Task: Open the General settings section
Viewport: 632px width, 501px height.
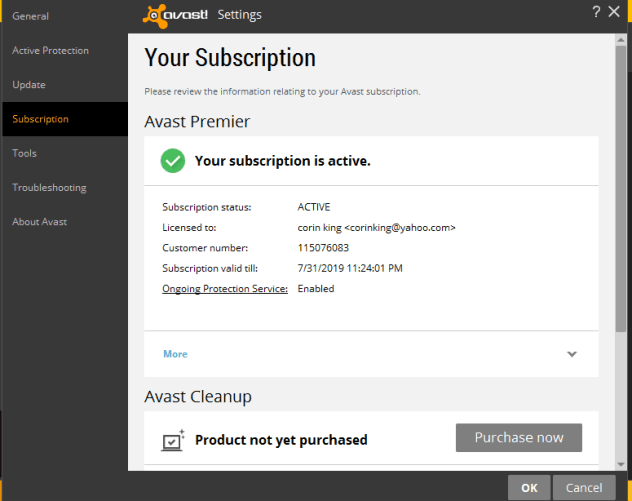Action: pos(30,16)
